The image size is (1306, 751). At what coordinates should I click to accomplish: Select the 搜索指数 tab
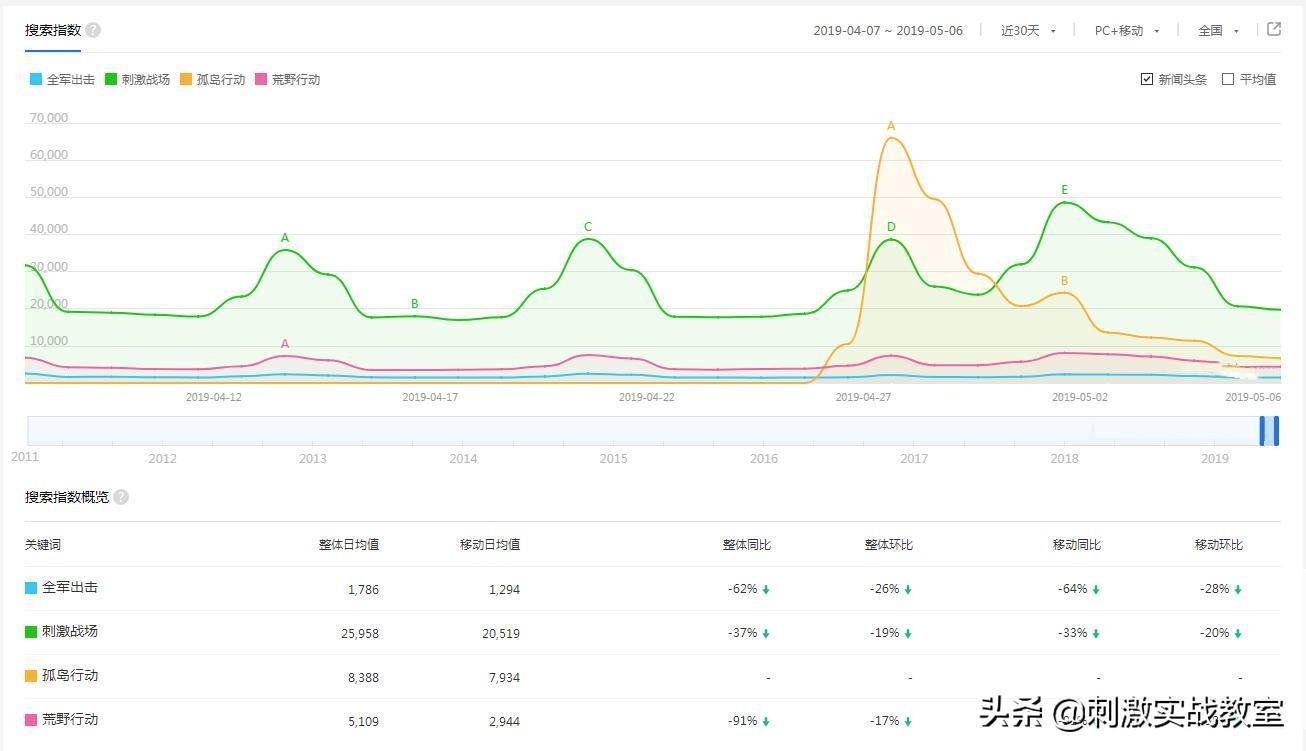[53, 30]
